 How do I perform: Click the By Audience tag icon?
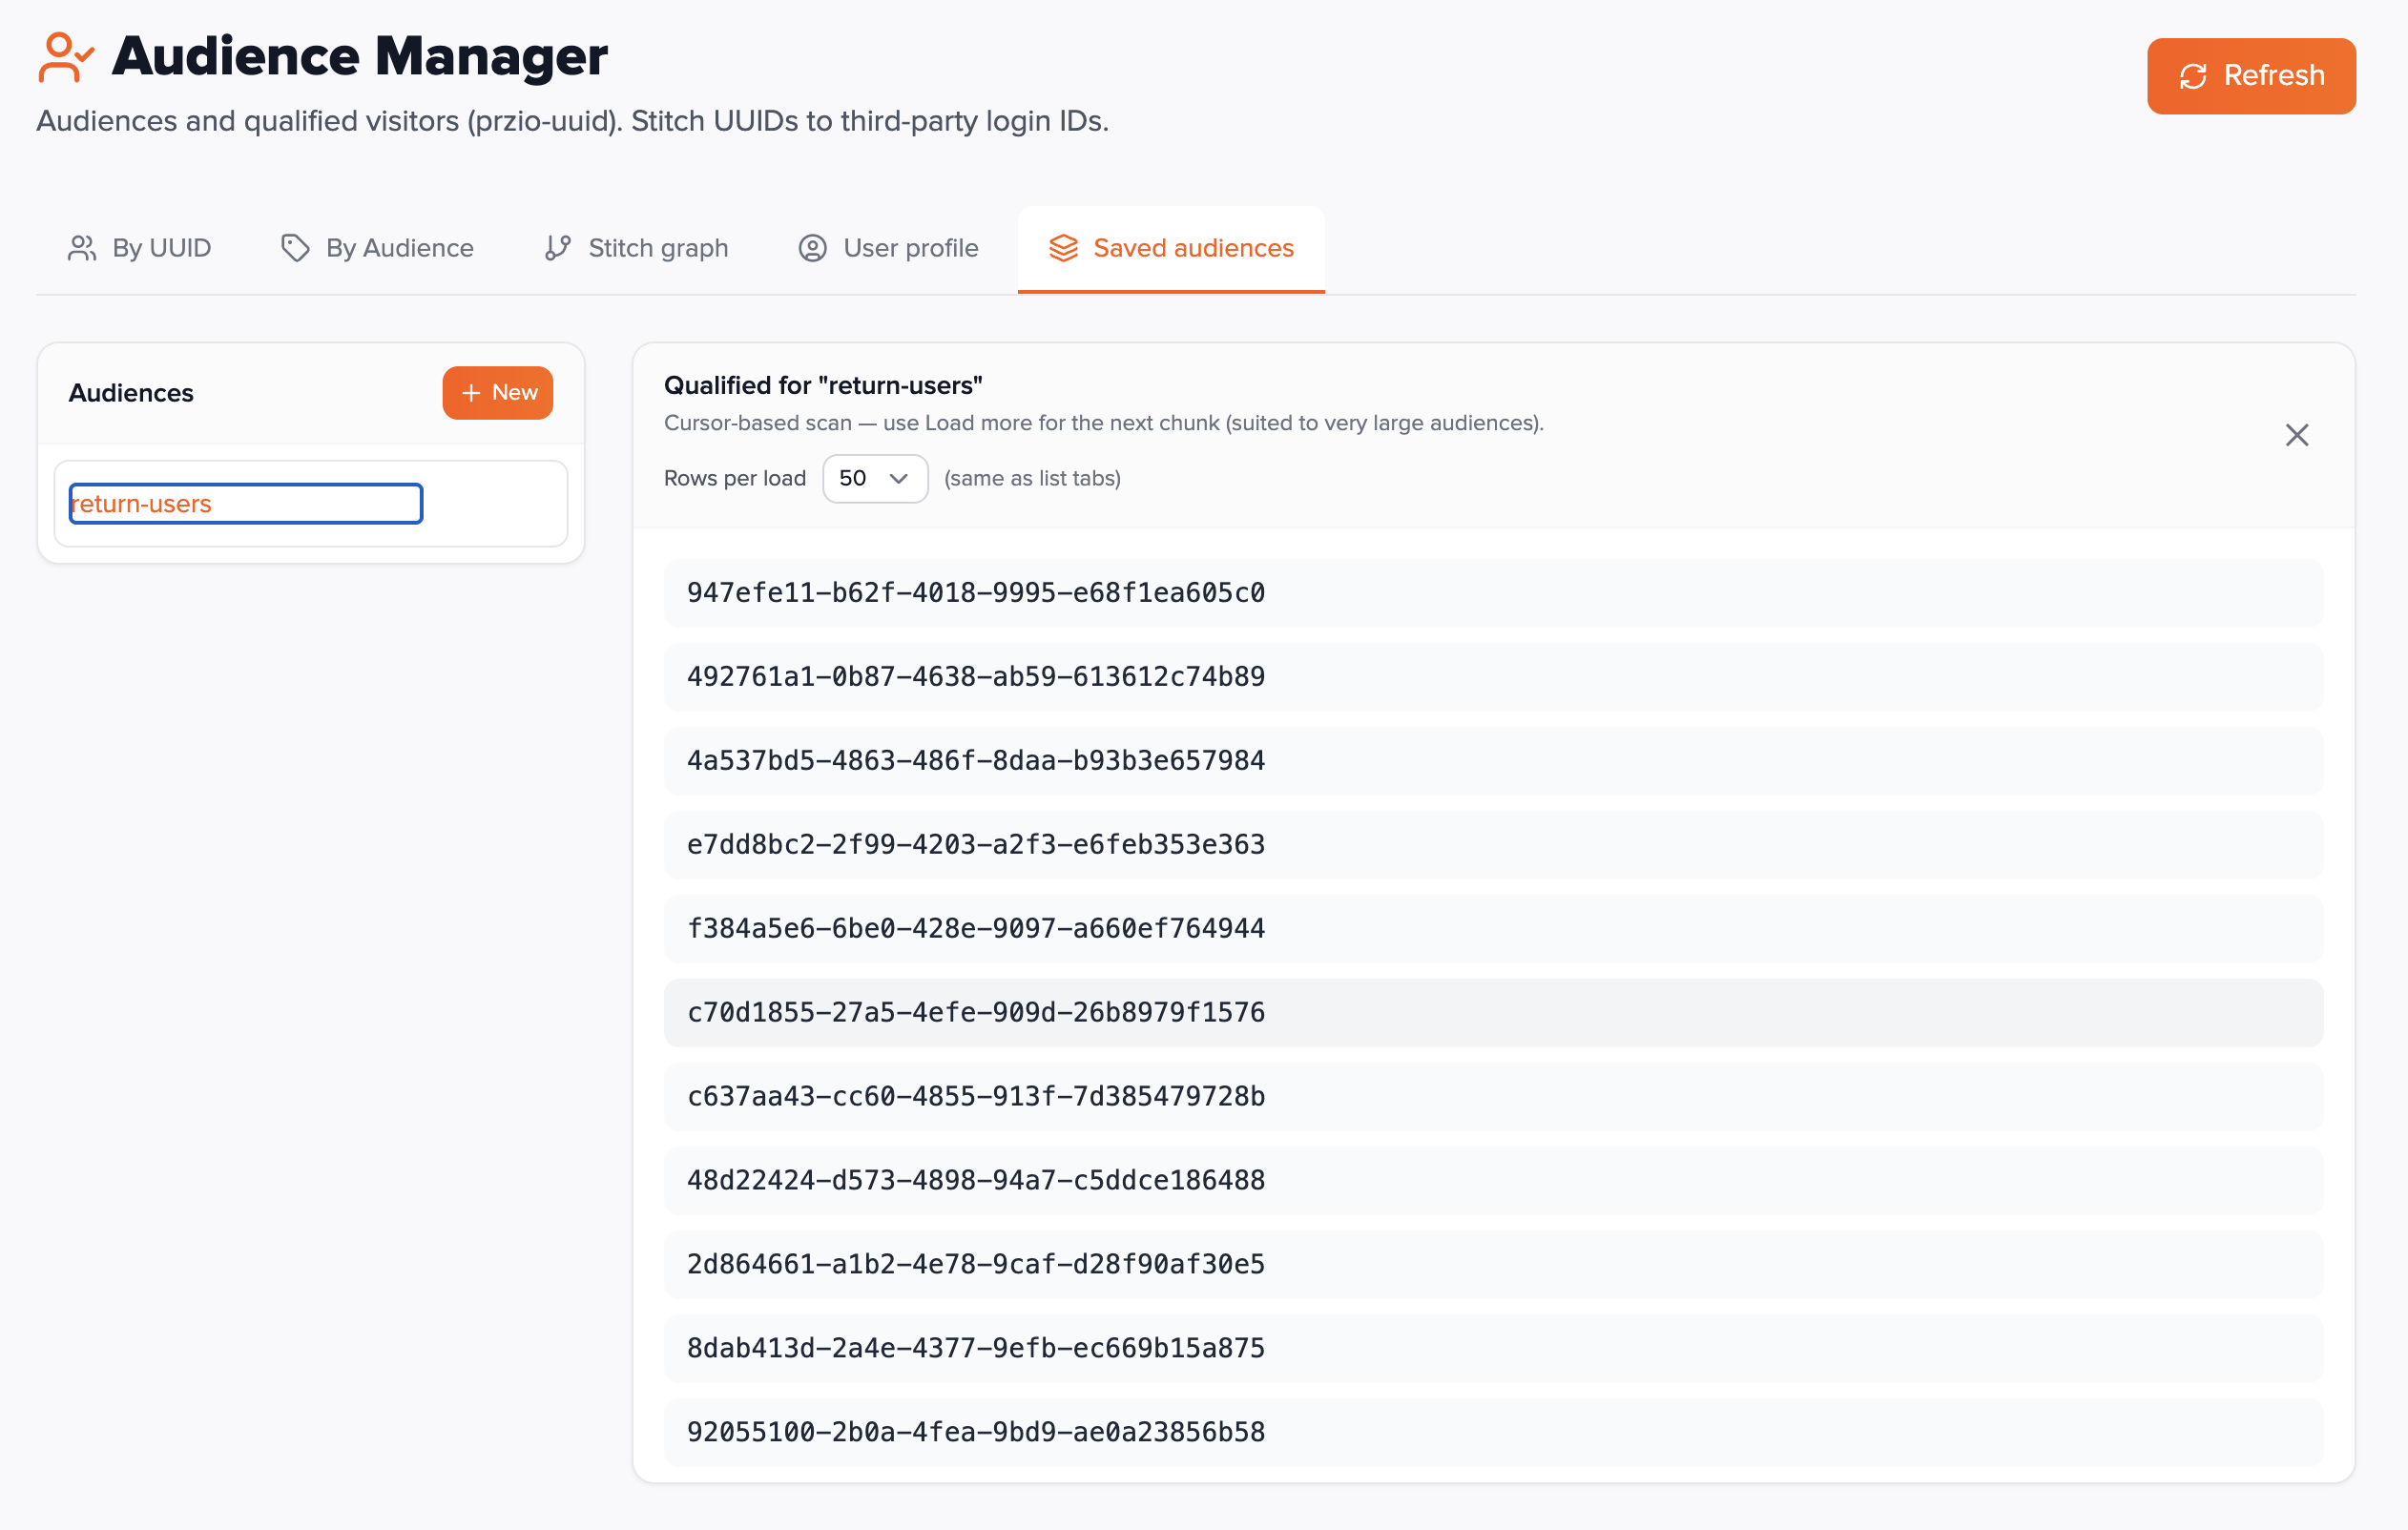pos(295,248)
